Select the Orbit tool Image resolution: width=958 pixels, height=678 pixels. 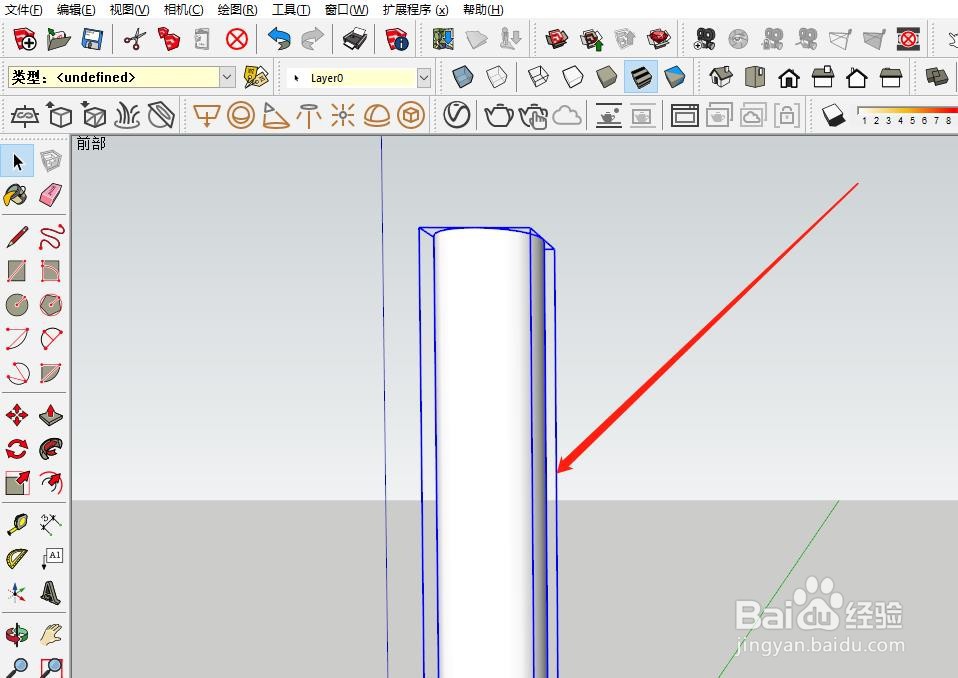17,634
